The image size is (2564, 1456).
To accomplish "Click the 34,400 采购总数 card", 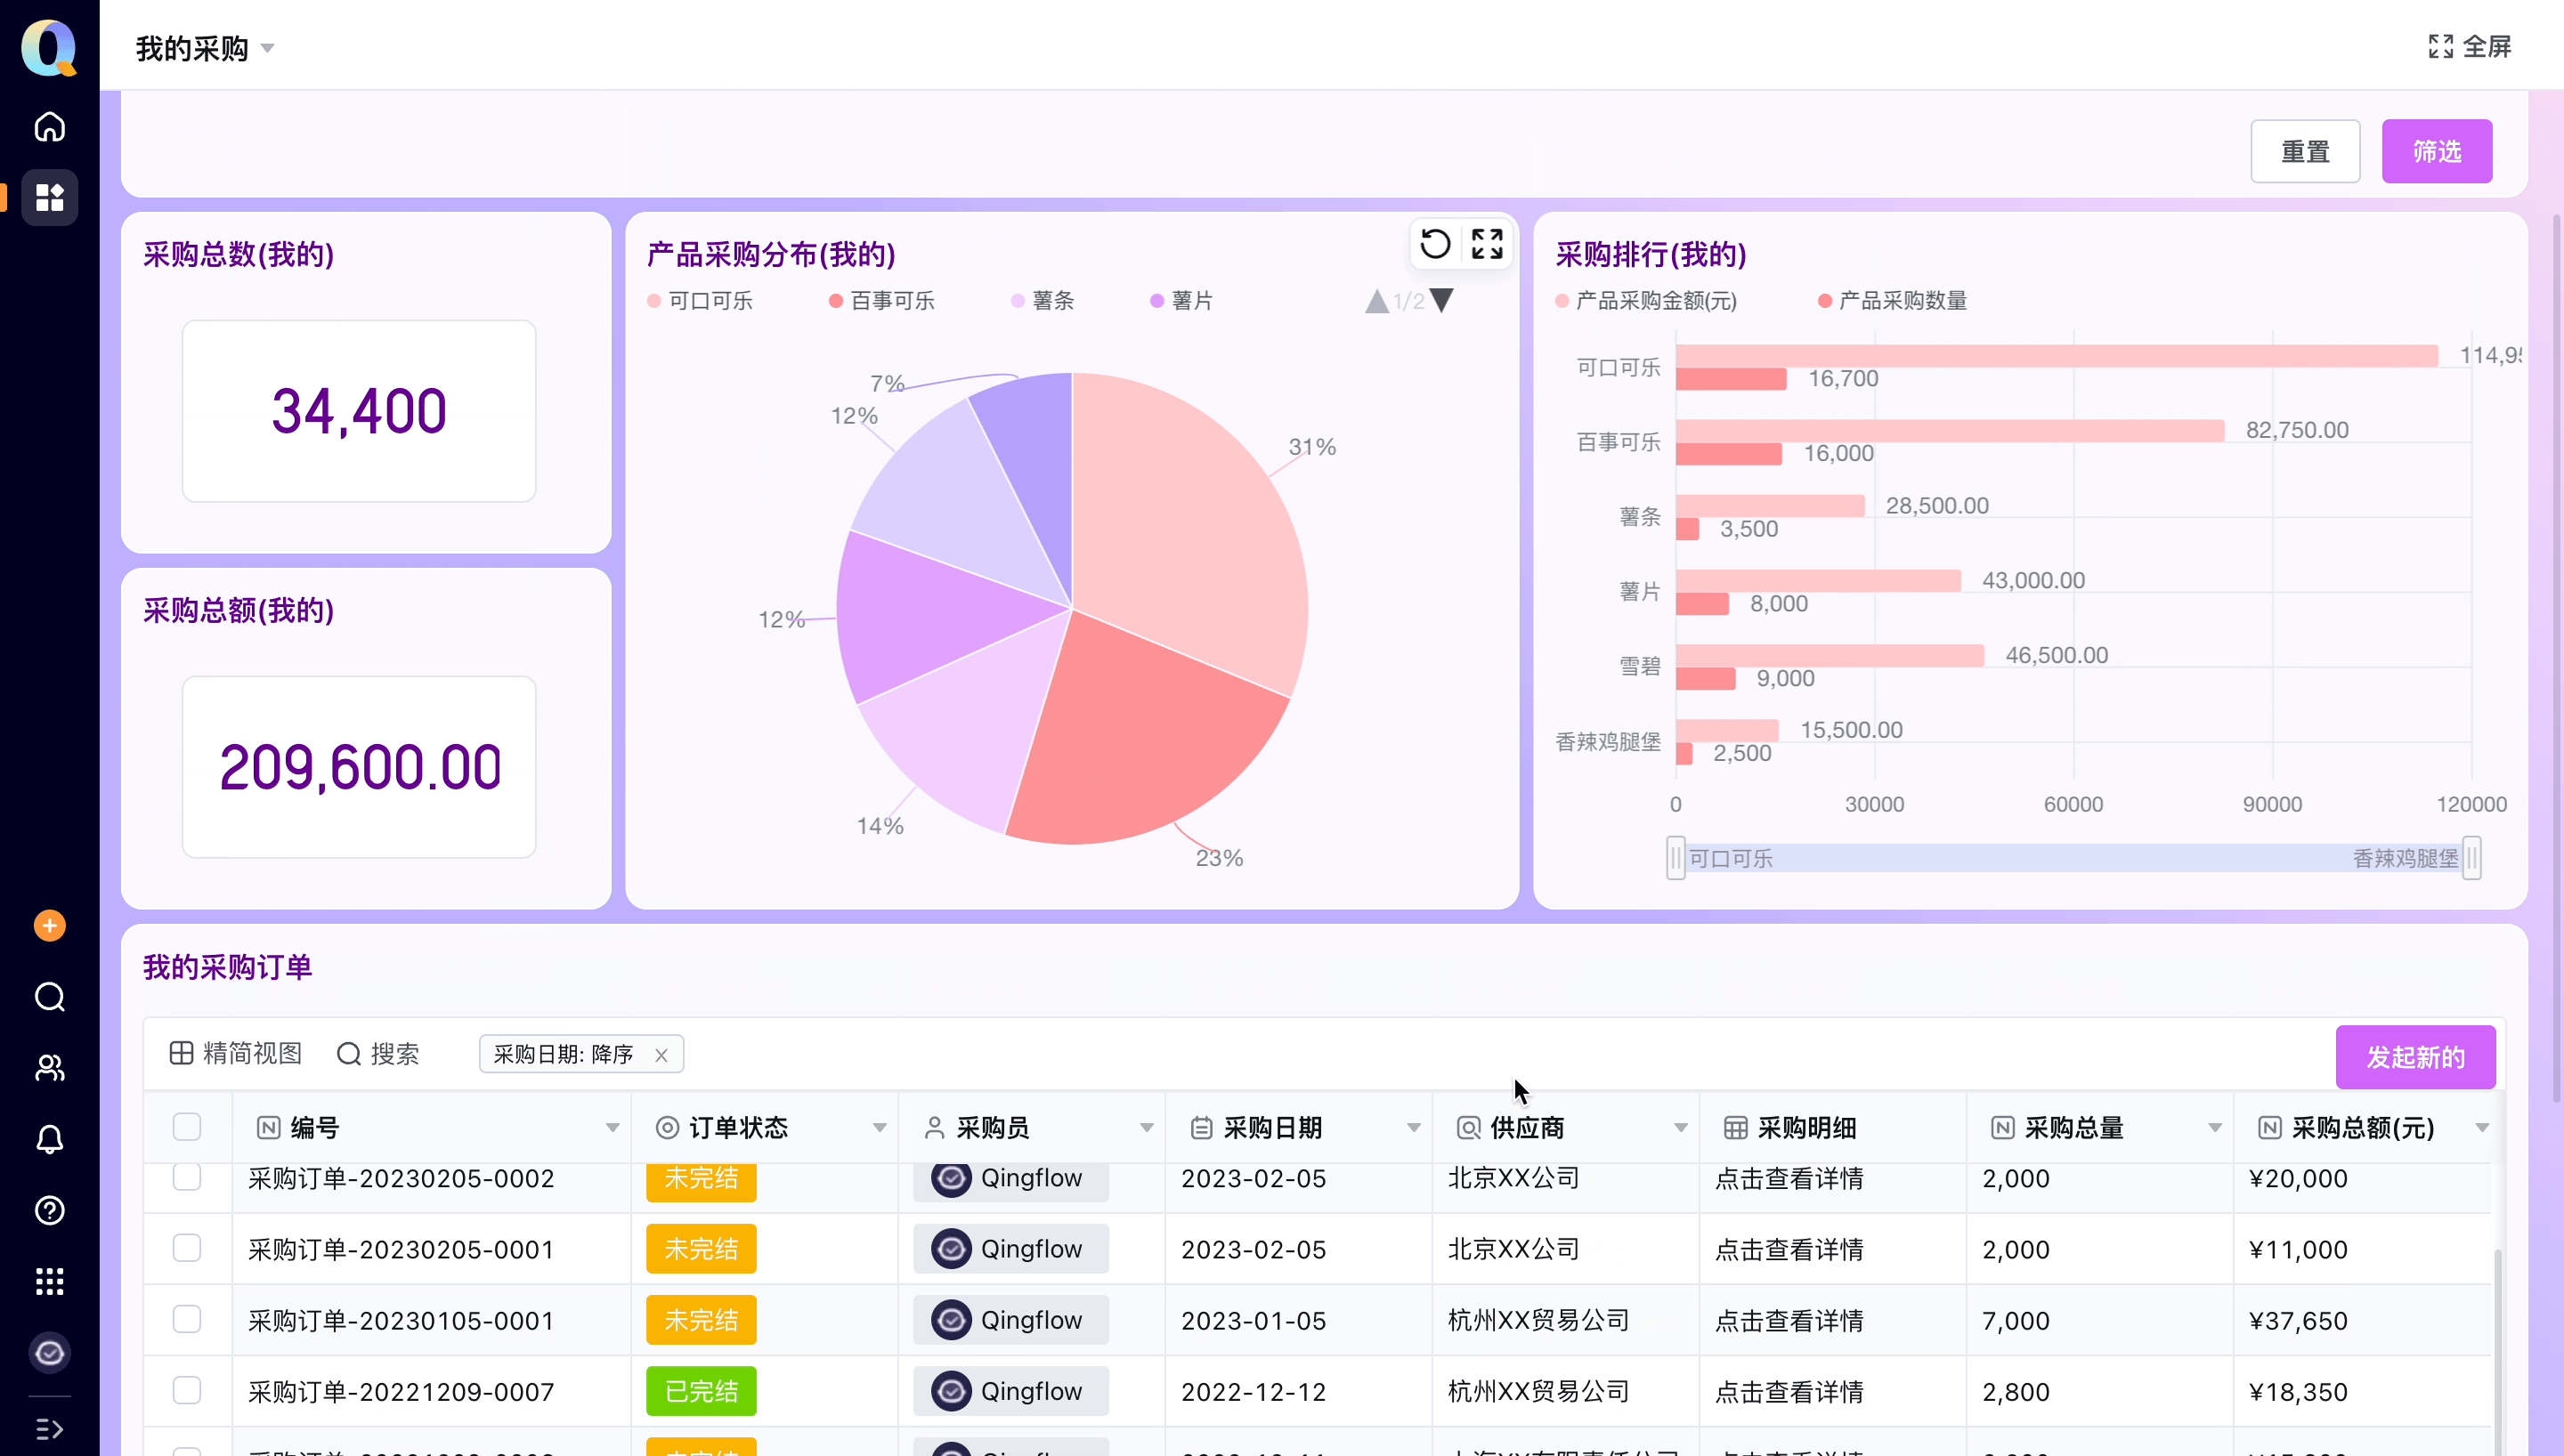I will 359,410.
